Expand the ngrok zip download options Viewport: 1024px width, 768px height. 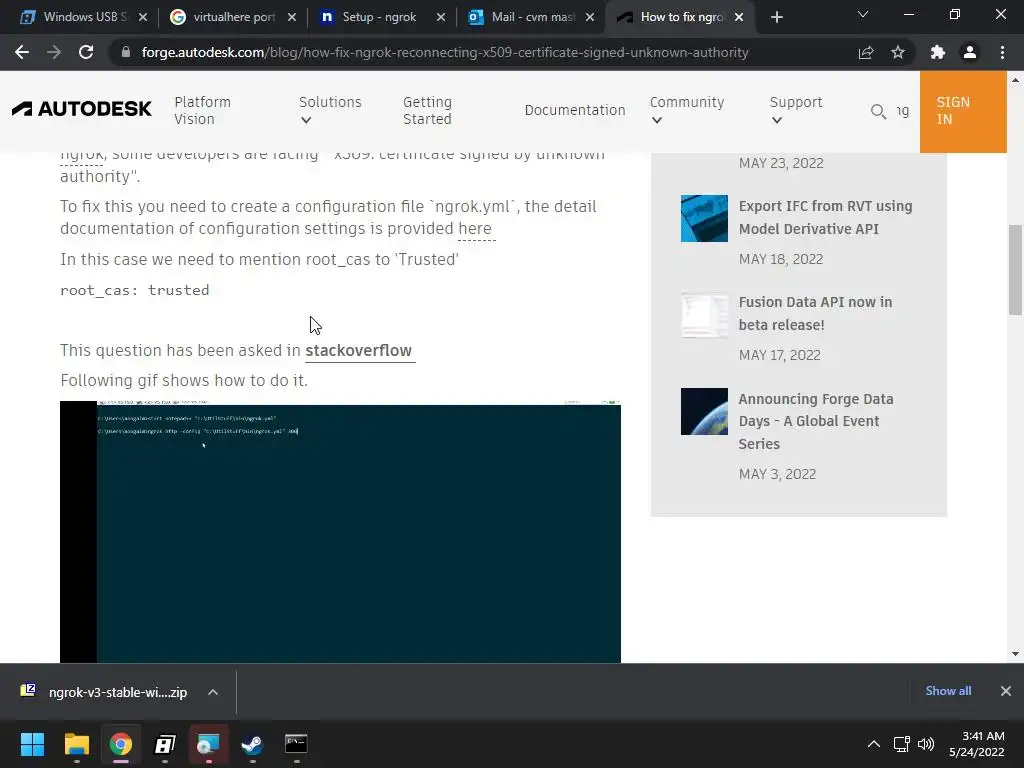point(213,692)
